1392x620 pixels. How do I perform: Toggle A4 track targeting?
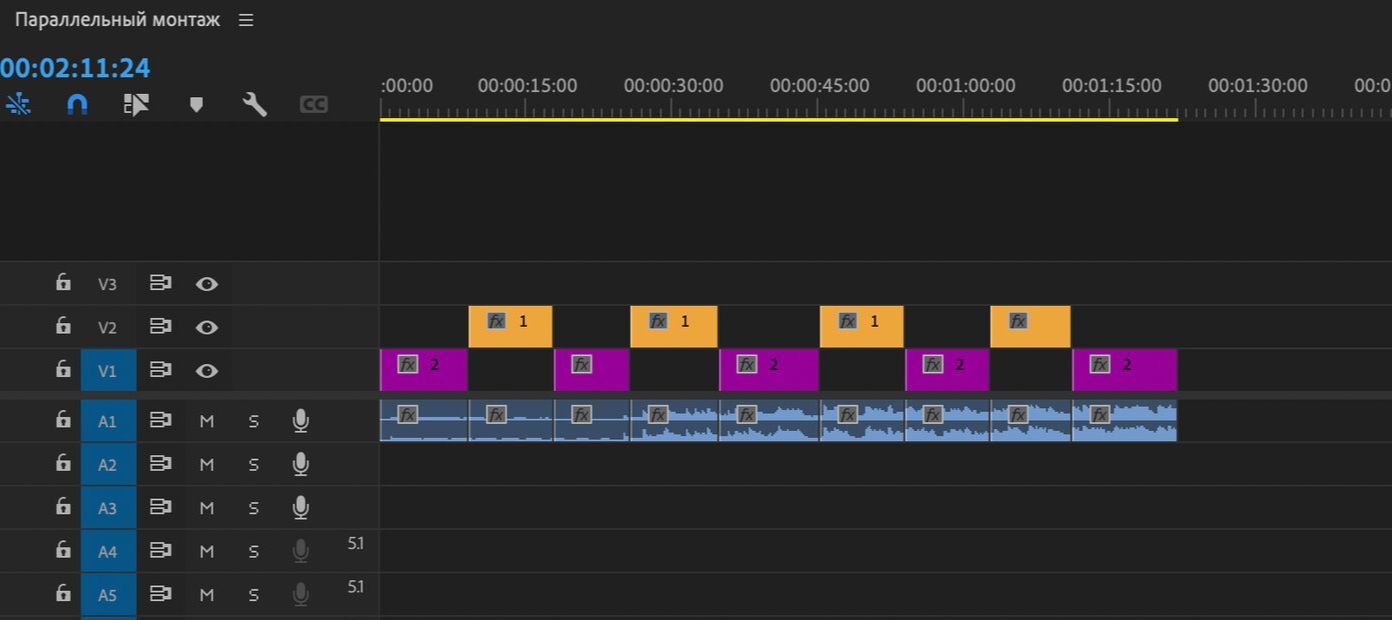click(x=107, y=552)
